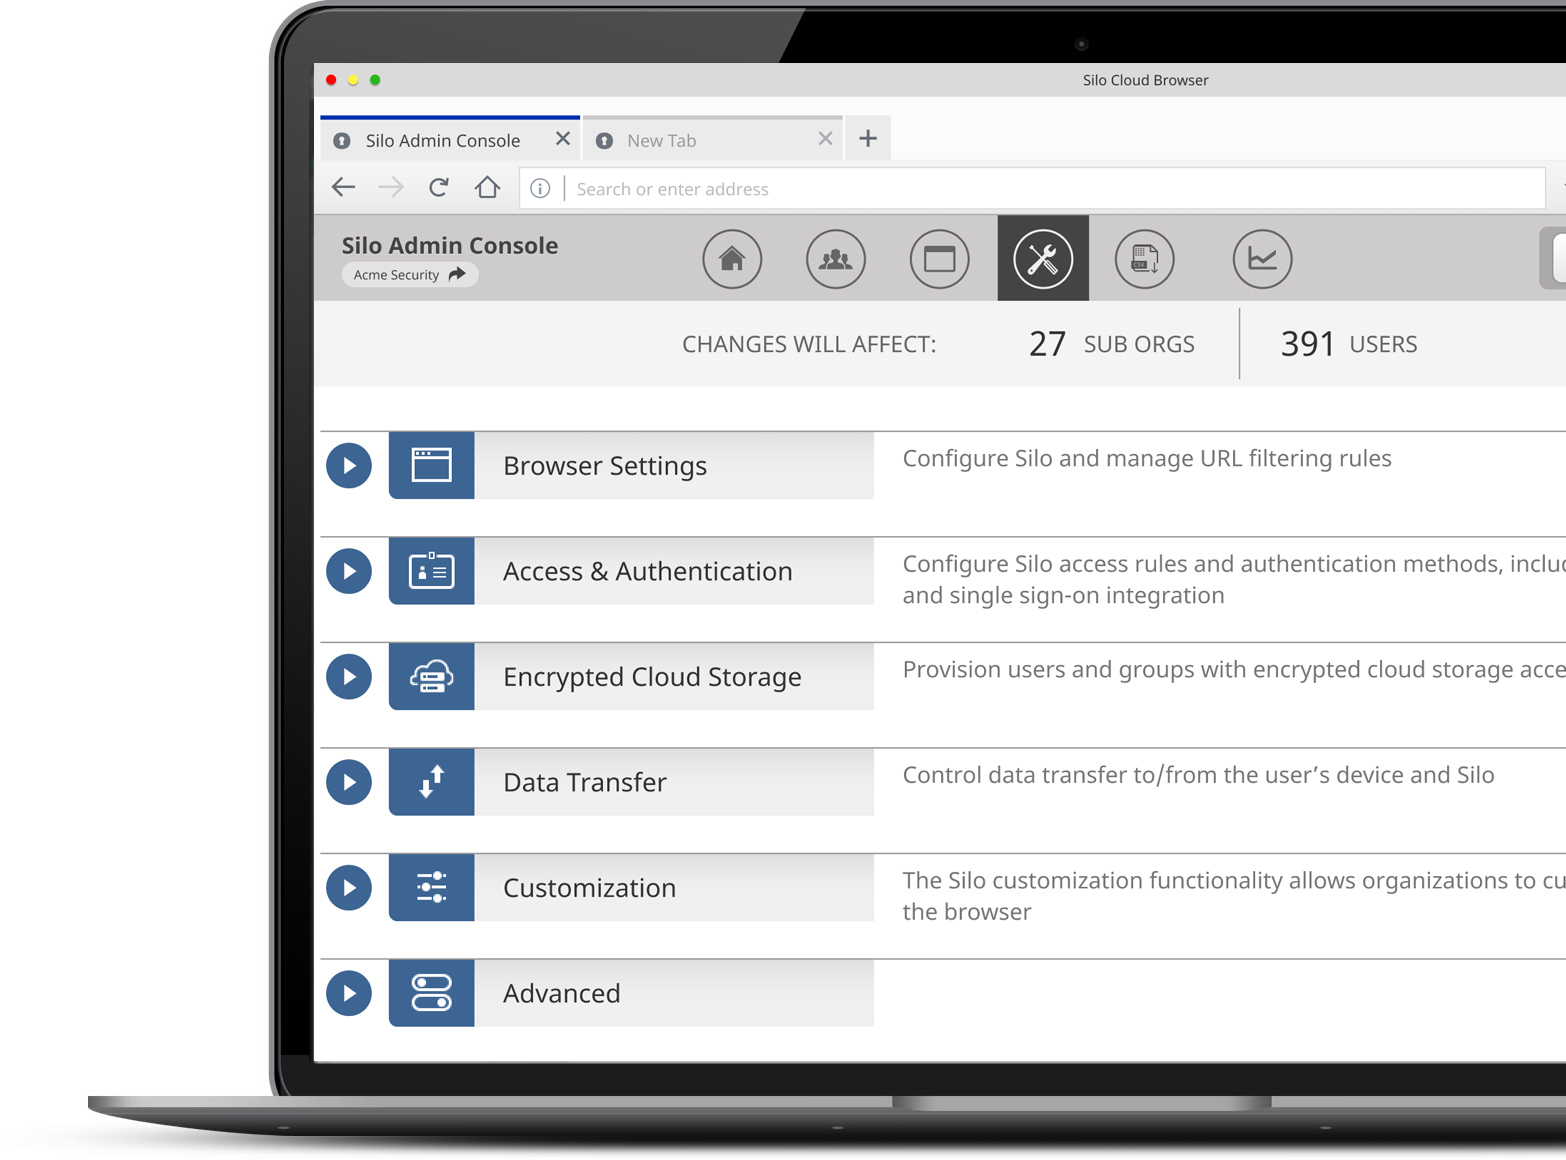The image size is (1566, 1160).
Task: Expand the Customization section arrow
Action: click(x=349, y=888)
